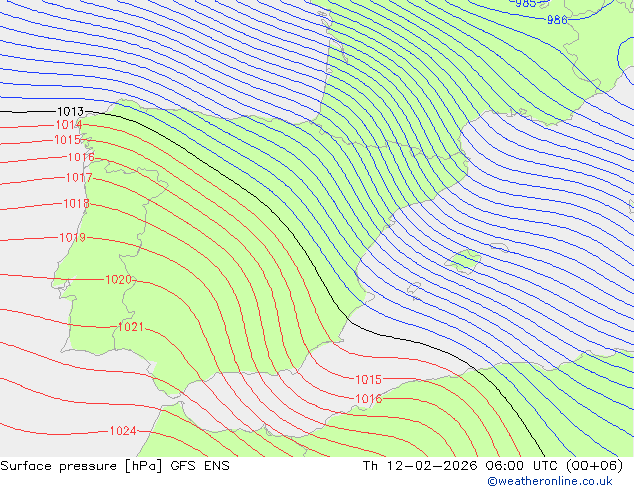Click the blue 985 isobar label
The height and width of the screenshot is (490, 634).
(527, 3)
